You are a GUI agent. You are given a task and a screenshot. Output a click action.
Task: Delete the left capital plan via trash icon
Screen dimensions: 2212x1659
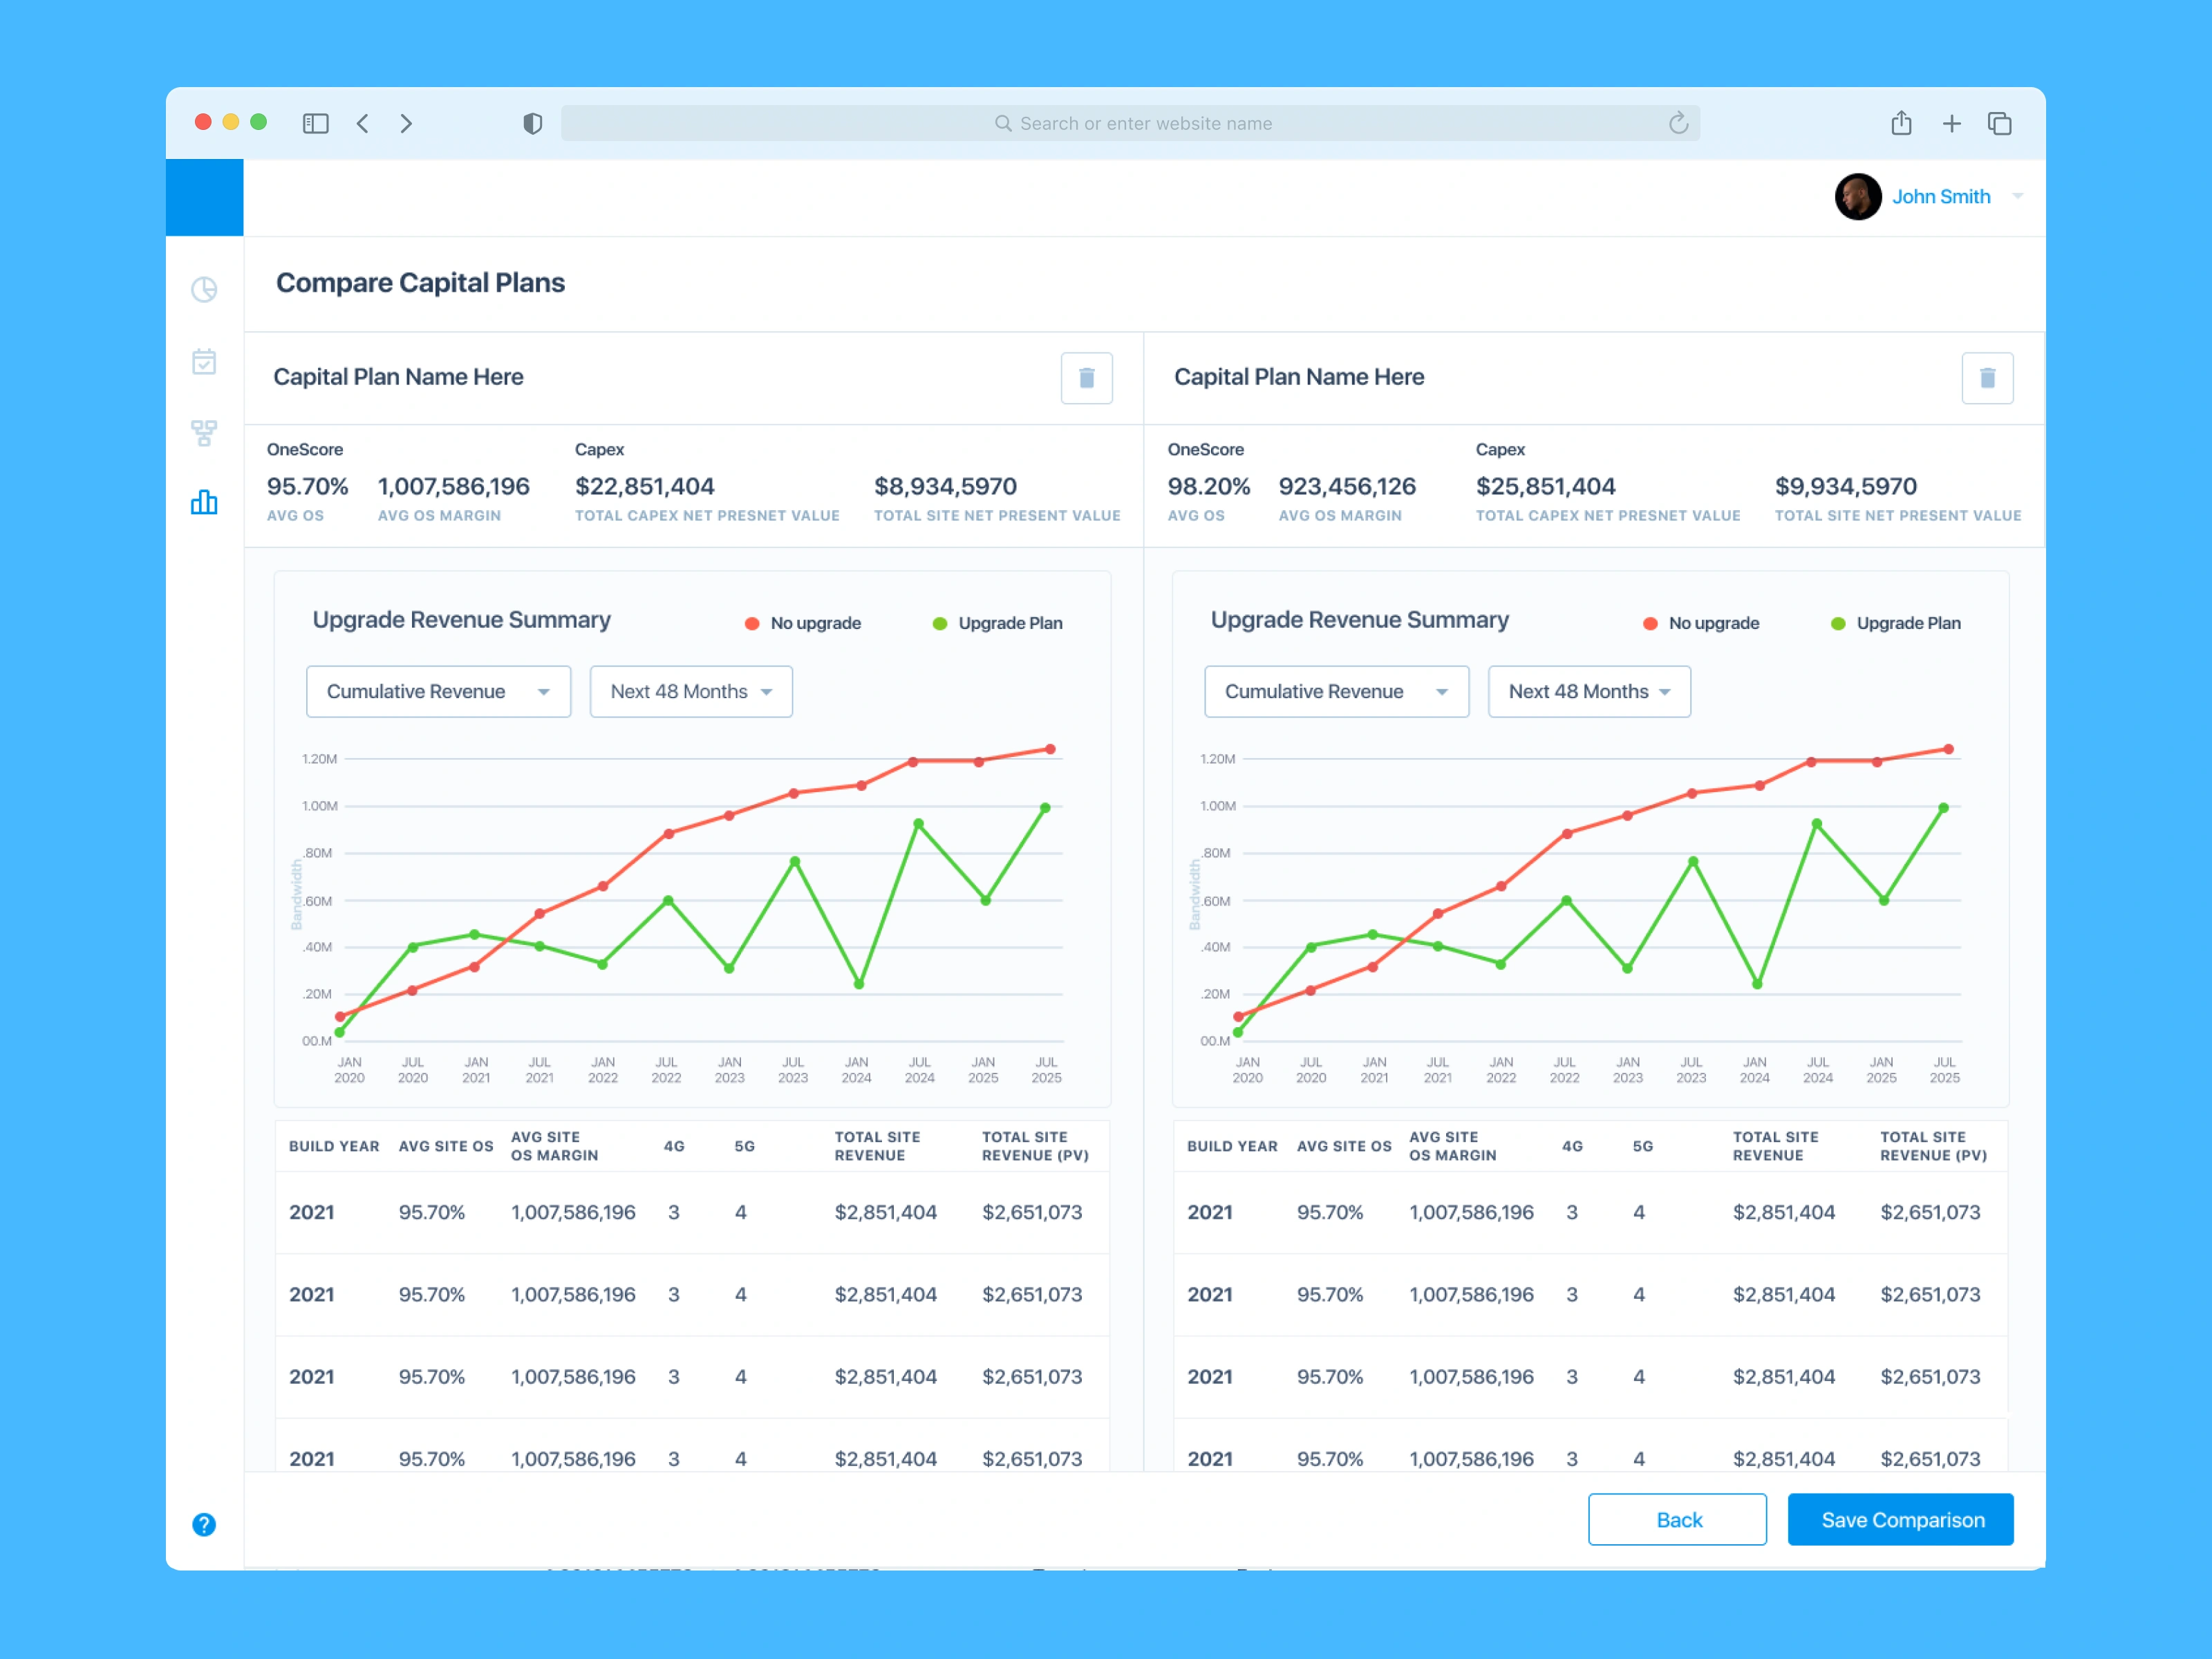(1086, 378)
